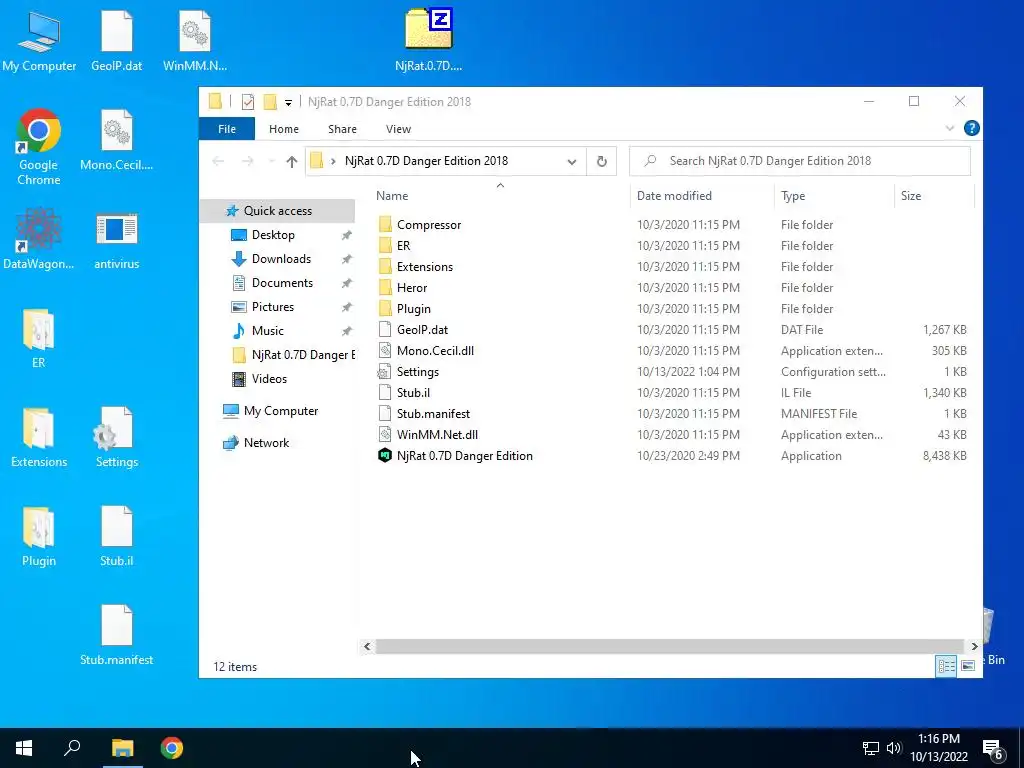Select the Google Chrome desktop shortcut
This screenshot has height=768, width=1024.
tap(39, 147)
